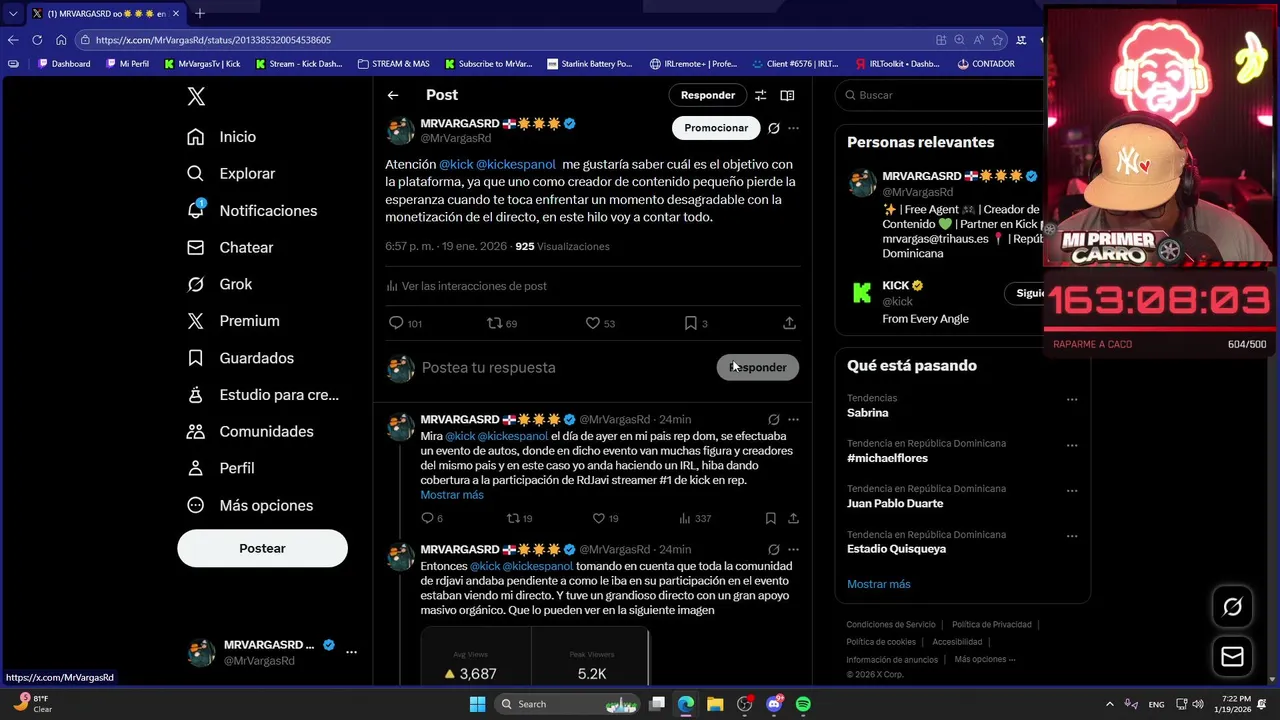Open the Sabrina trend
The image size is (1280, 720).
click(x=868, y=413)
